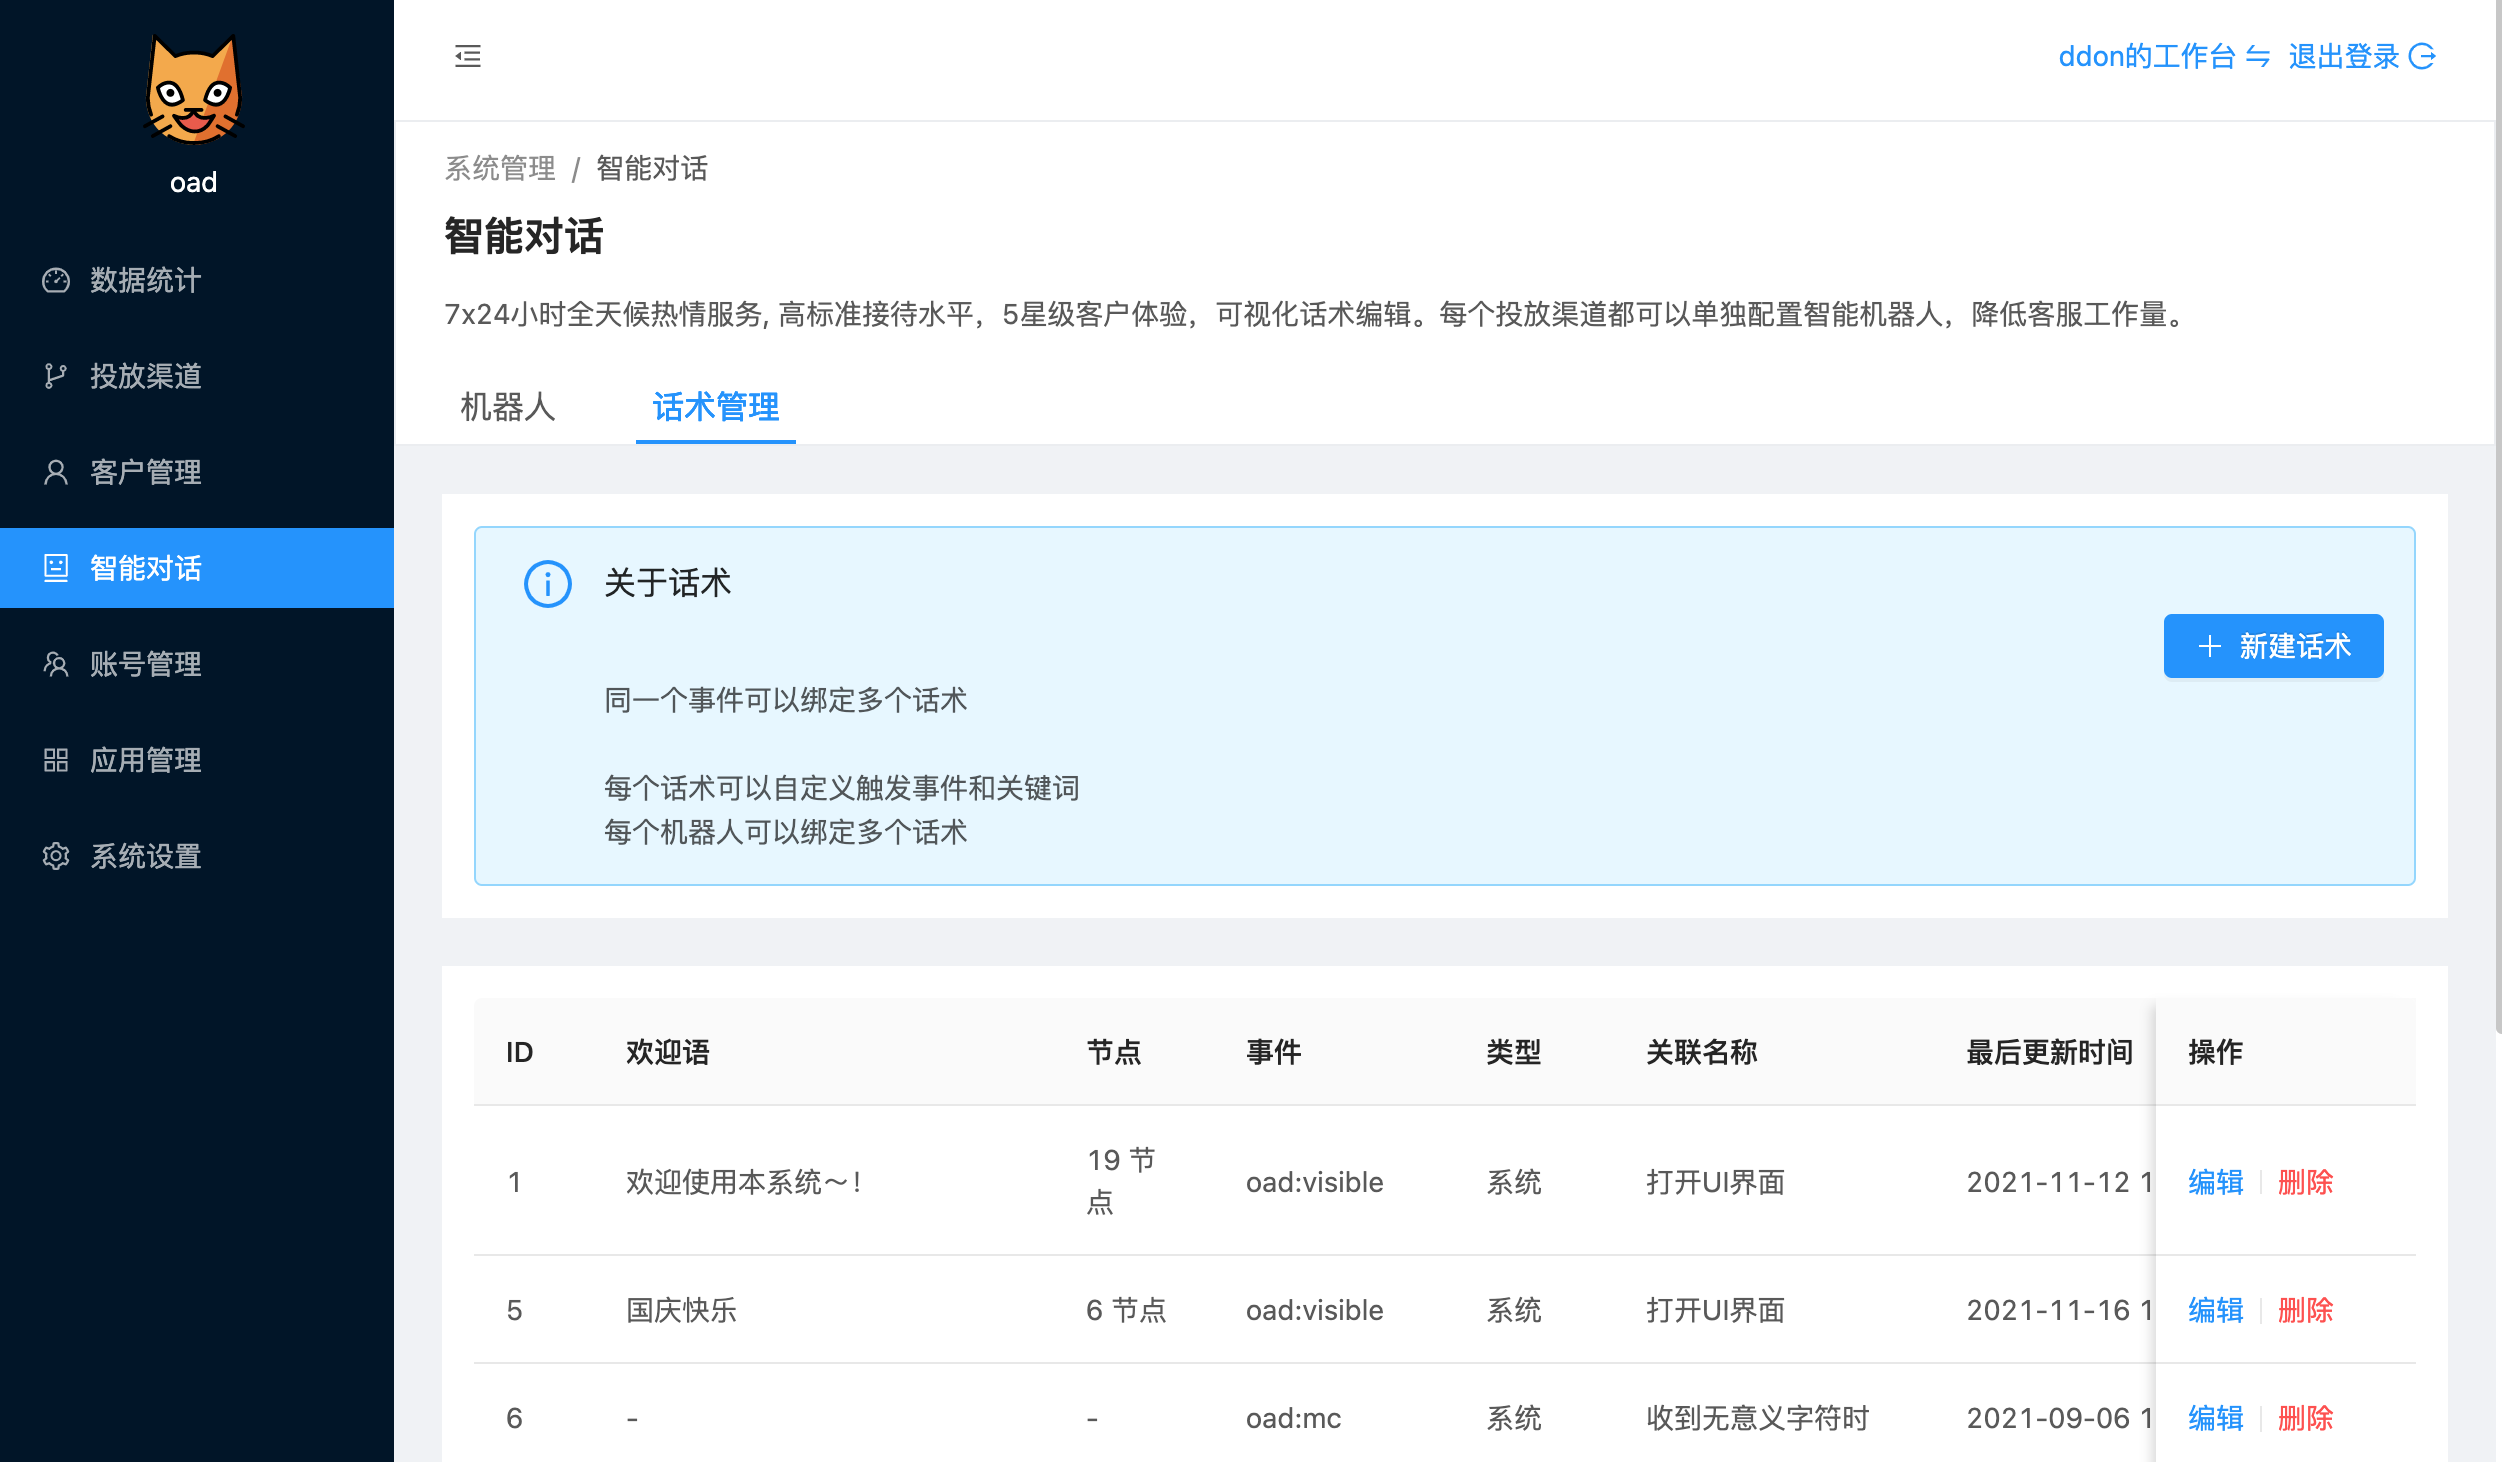Click the 应用管理 grid icon
This screenshot has height=1462, width=2502.
[x=56, y=760]
